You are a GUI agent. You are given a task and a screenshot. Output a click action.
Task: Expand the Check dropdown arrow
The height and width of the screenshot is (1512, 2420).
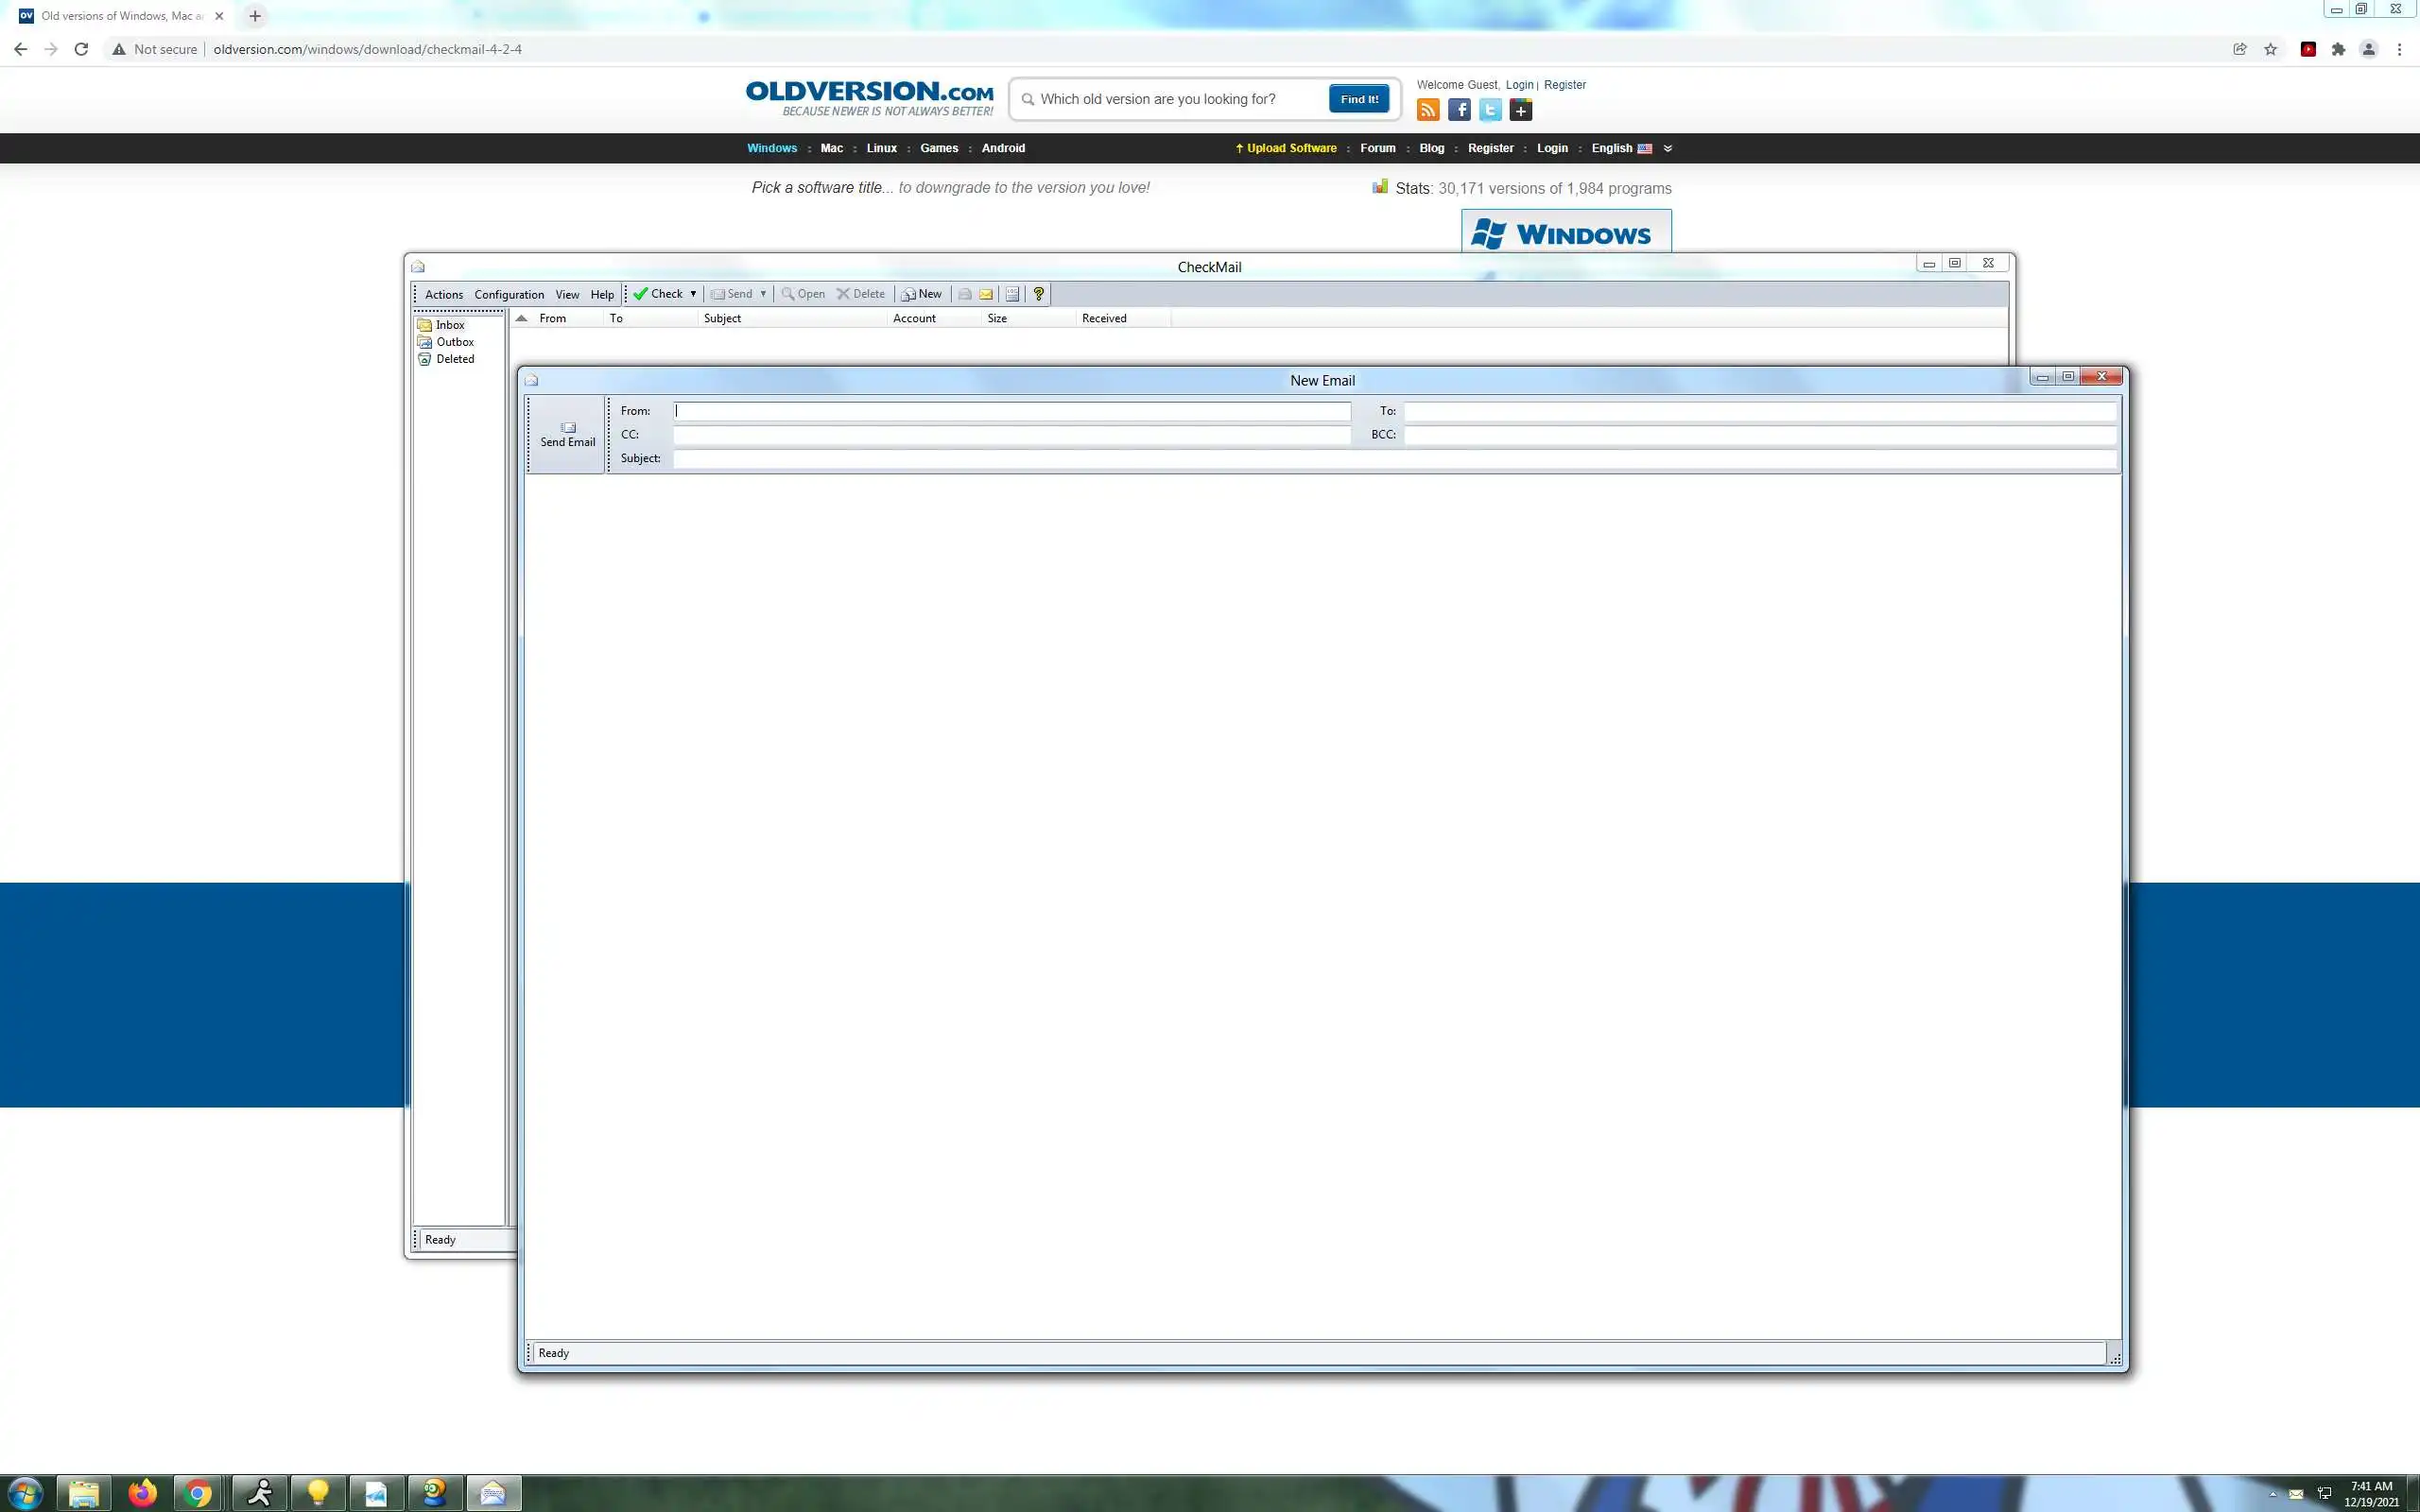[693, 294]
